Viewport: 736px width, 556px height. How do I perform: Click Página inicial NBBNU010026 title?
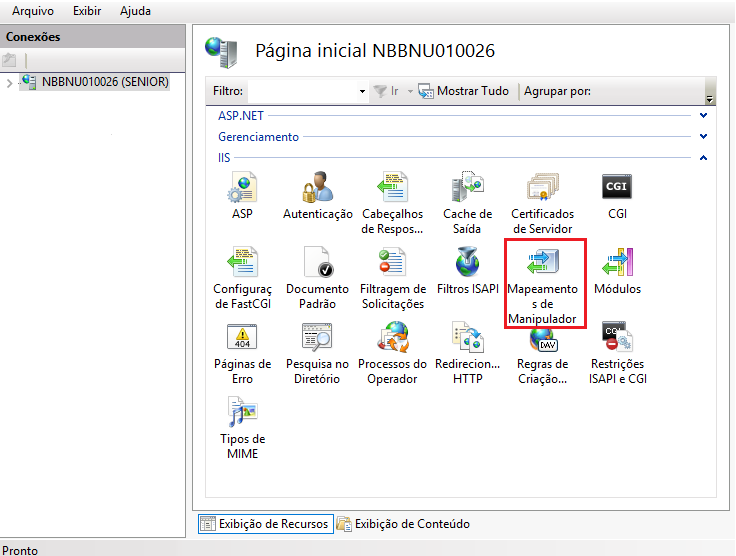[375, 51]
